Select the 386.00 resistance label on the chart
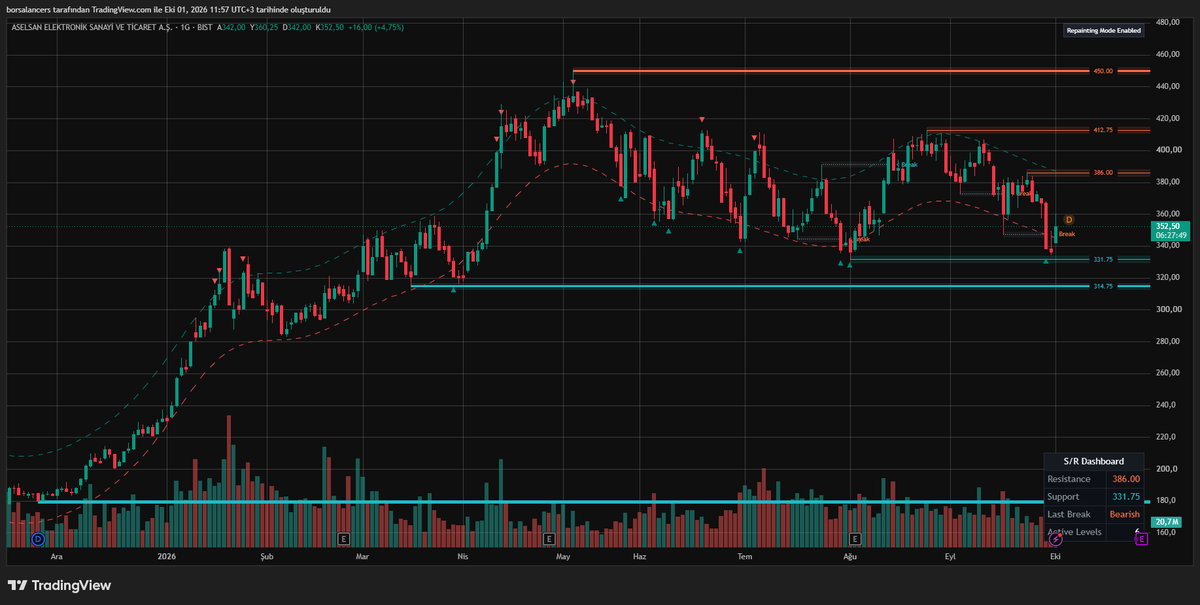The height and width of the screenshot is (605, 1200). 1103,173
